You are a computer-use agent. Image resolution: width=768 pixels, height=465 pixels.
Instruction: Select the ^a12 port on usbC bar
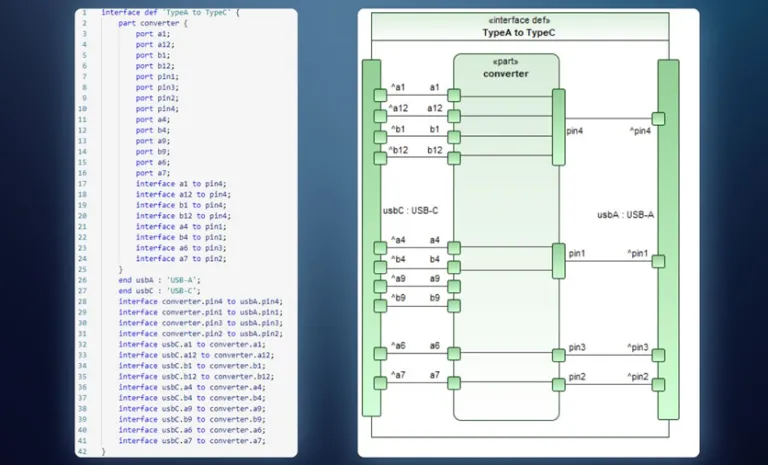(x=380, y=116)
